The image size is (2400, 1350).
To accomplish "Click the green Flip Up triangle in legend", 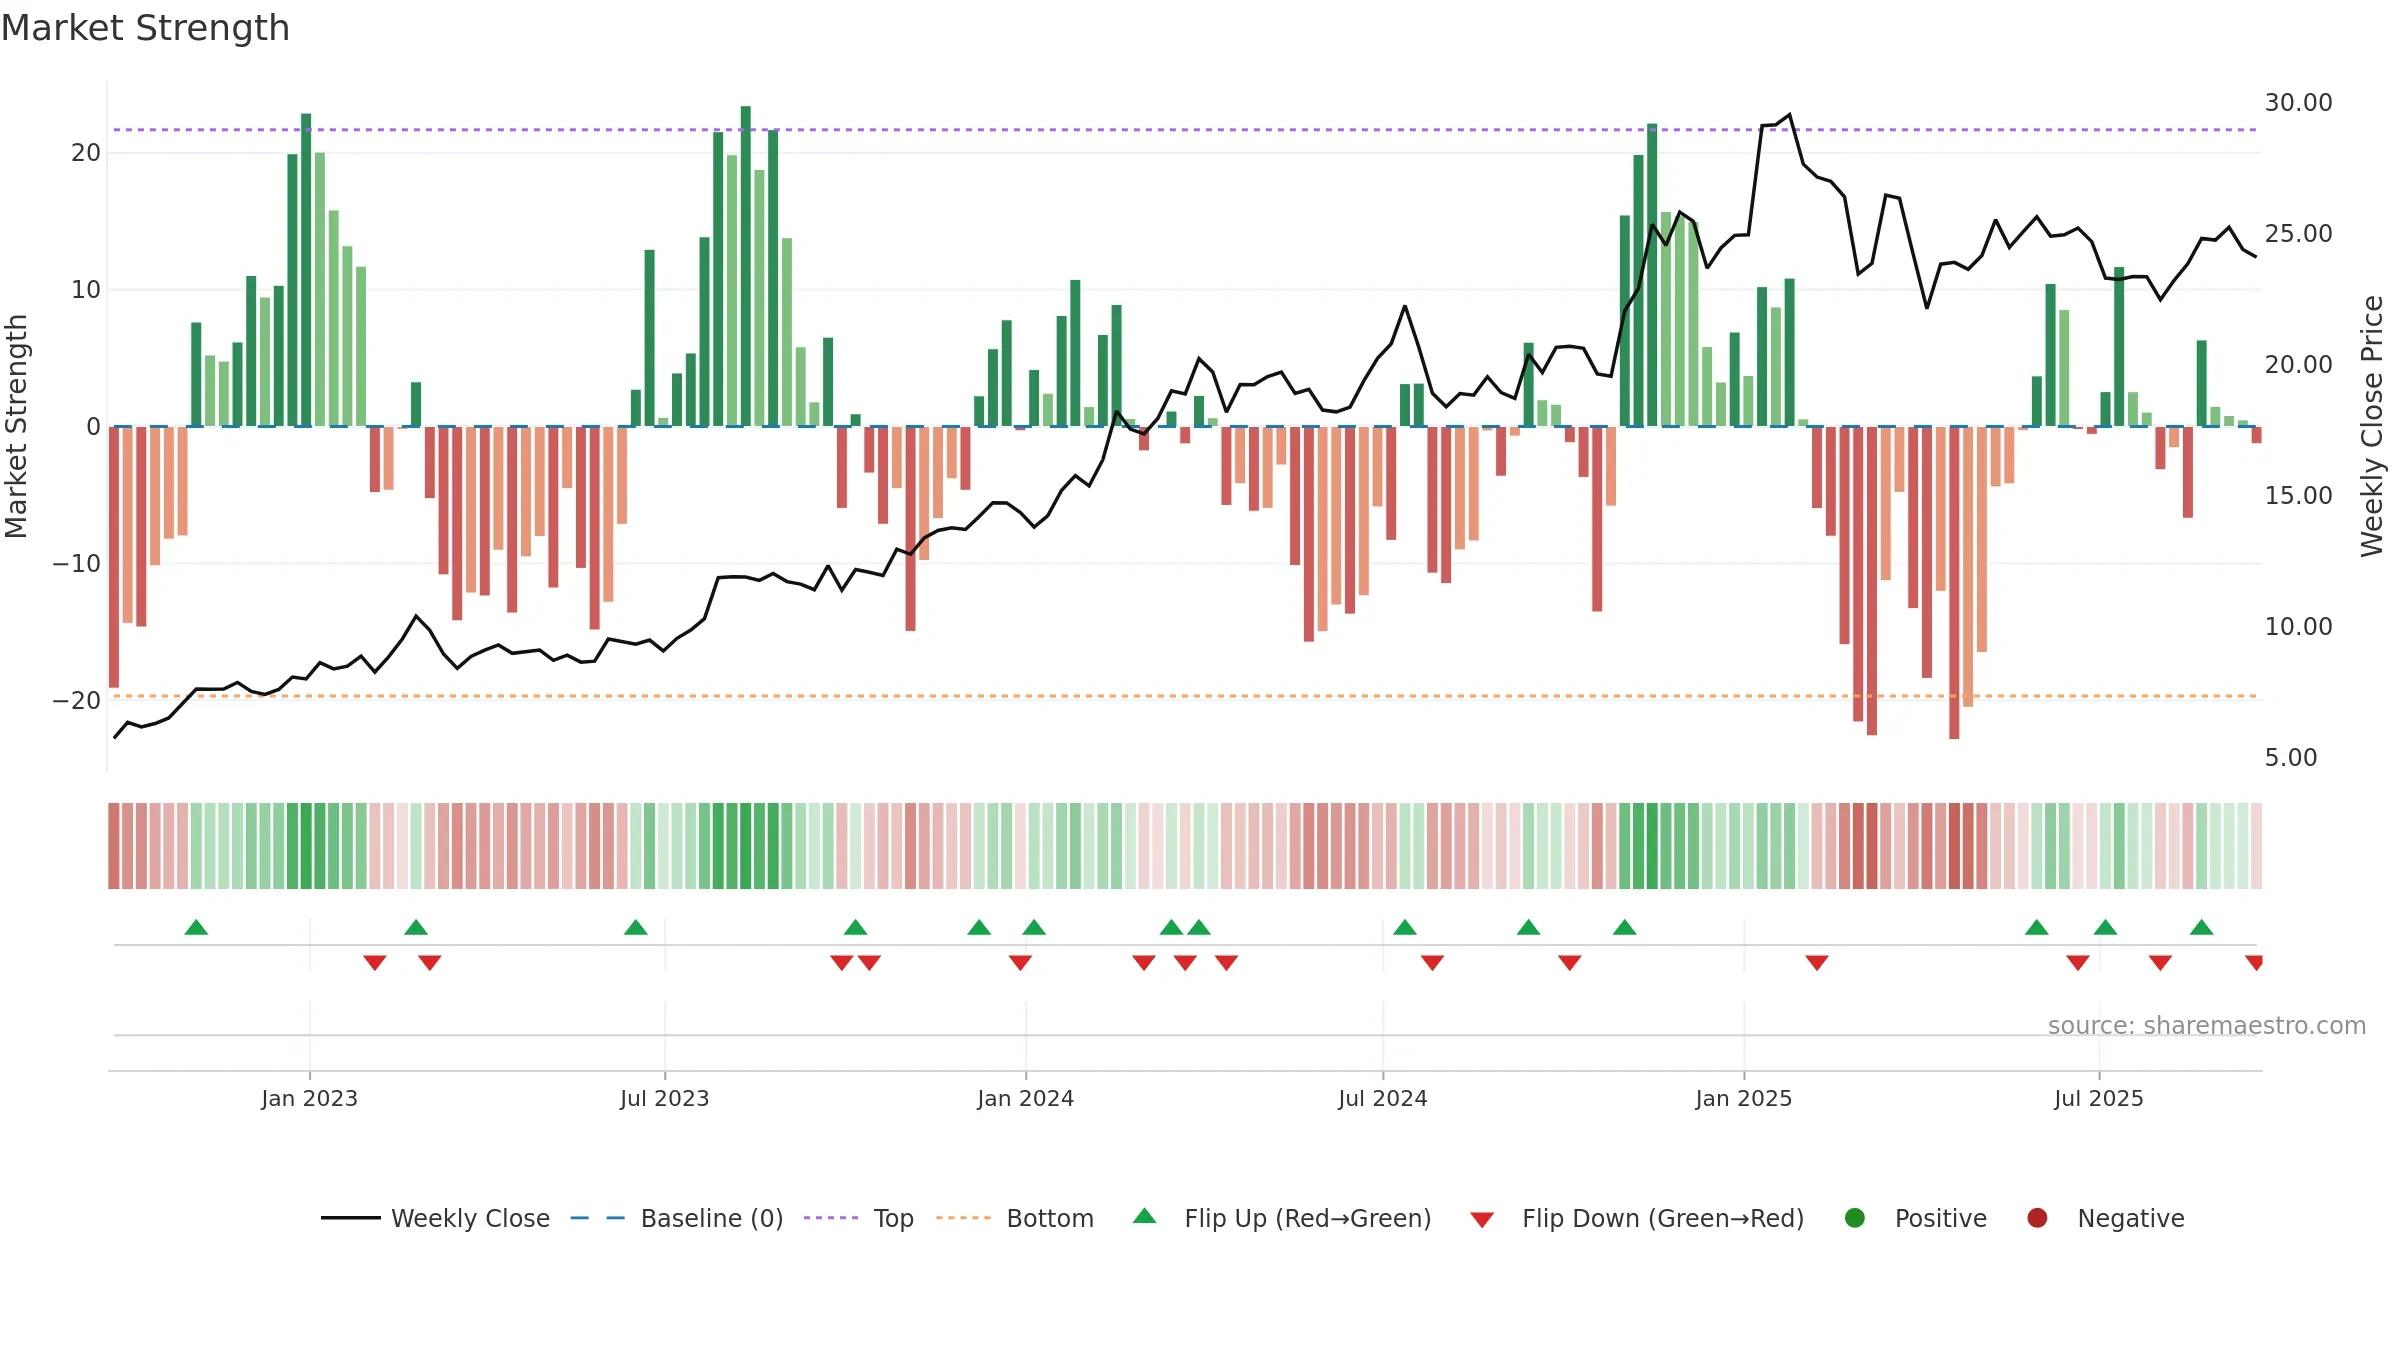I will pos(1145,1216).
